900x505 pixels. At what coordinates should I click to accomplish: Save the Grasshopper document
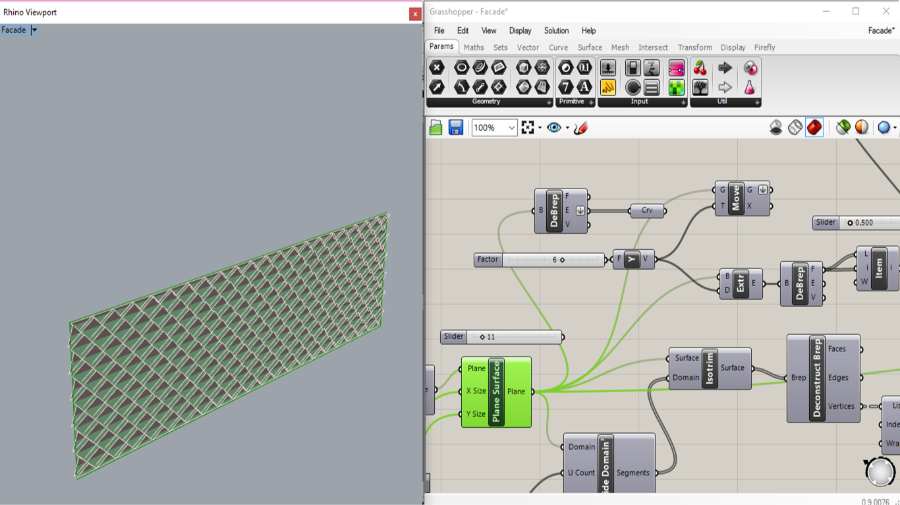click(x=456, y=127)
